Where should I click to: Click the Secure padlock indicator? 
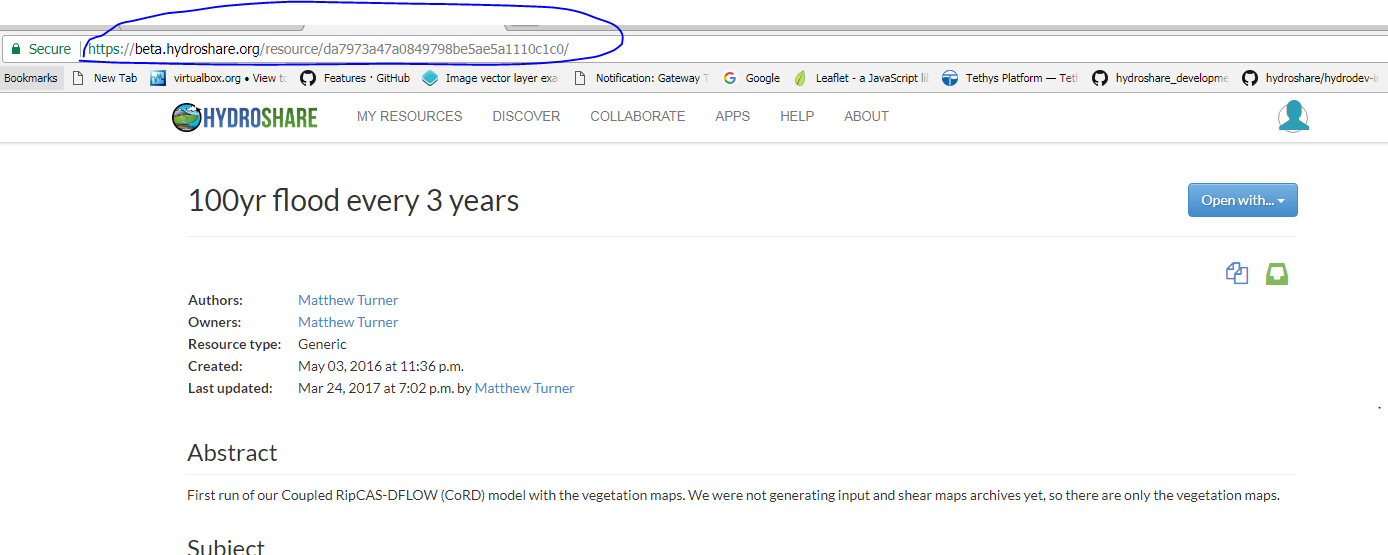pyautogui.click(x=41, y=49)
